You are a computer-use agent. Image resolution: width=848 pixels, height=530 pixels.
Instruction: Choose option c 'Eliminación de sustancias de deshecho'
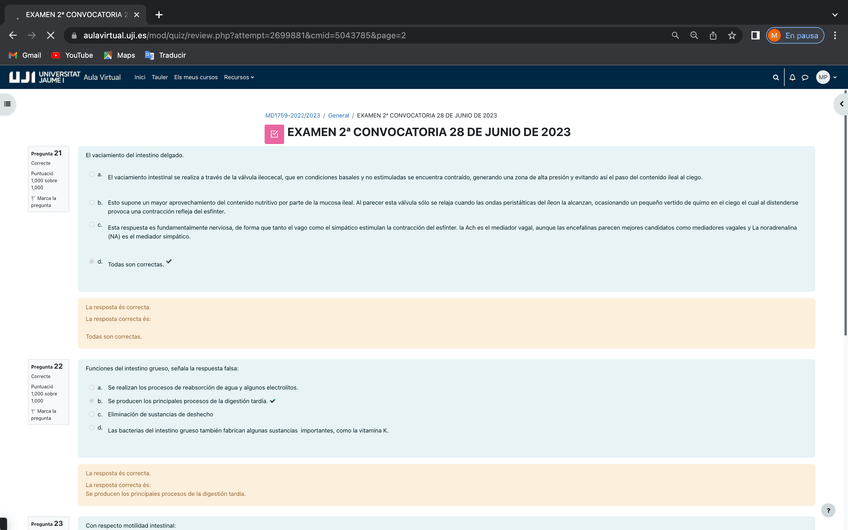[x=92, y=414]
